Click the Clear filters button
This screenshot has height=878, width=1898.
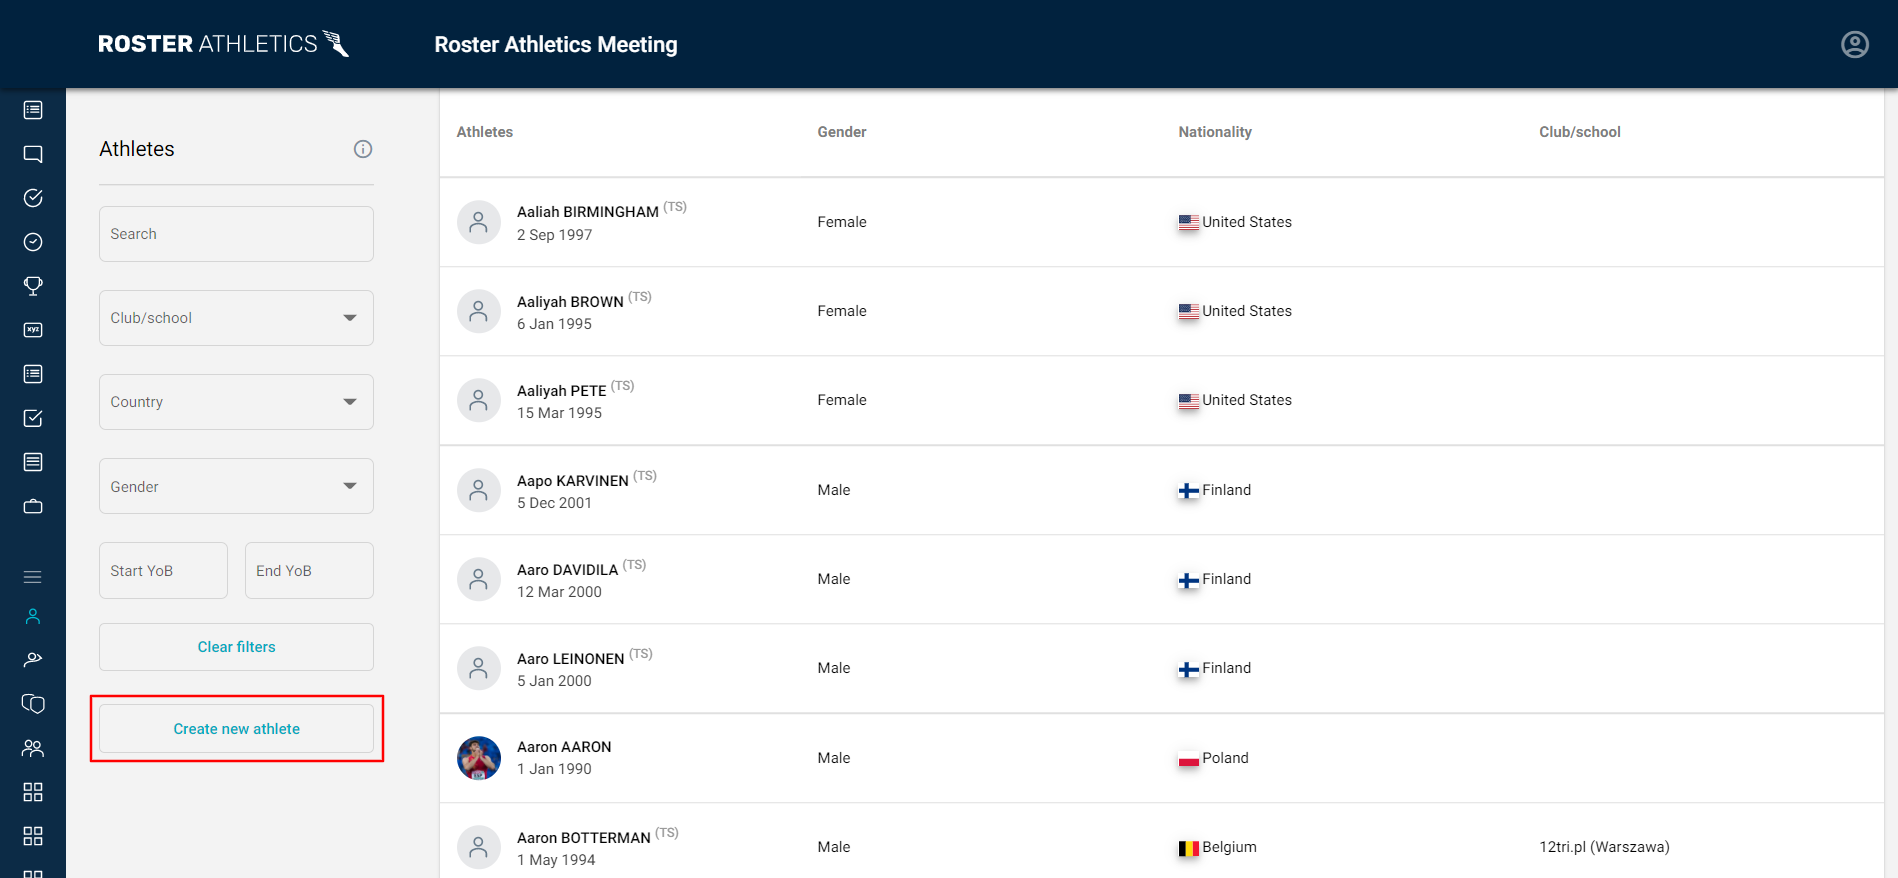pos(236,647)
